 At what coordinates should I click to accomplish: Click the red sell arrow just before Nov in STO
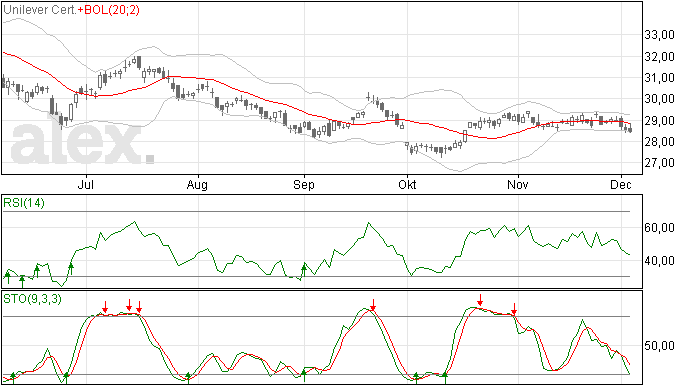514,309
